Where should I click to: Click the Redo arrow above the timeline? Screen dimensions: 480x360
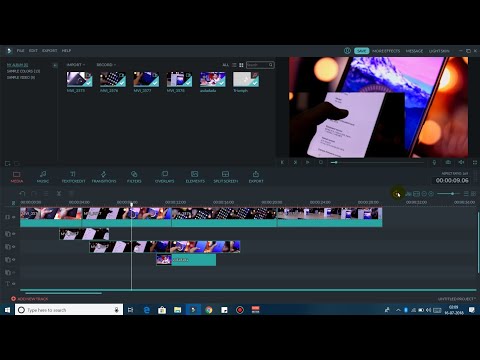pyautogui.click(x=34, y=194)
